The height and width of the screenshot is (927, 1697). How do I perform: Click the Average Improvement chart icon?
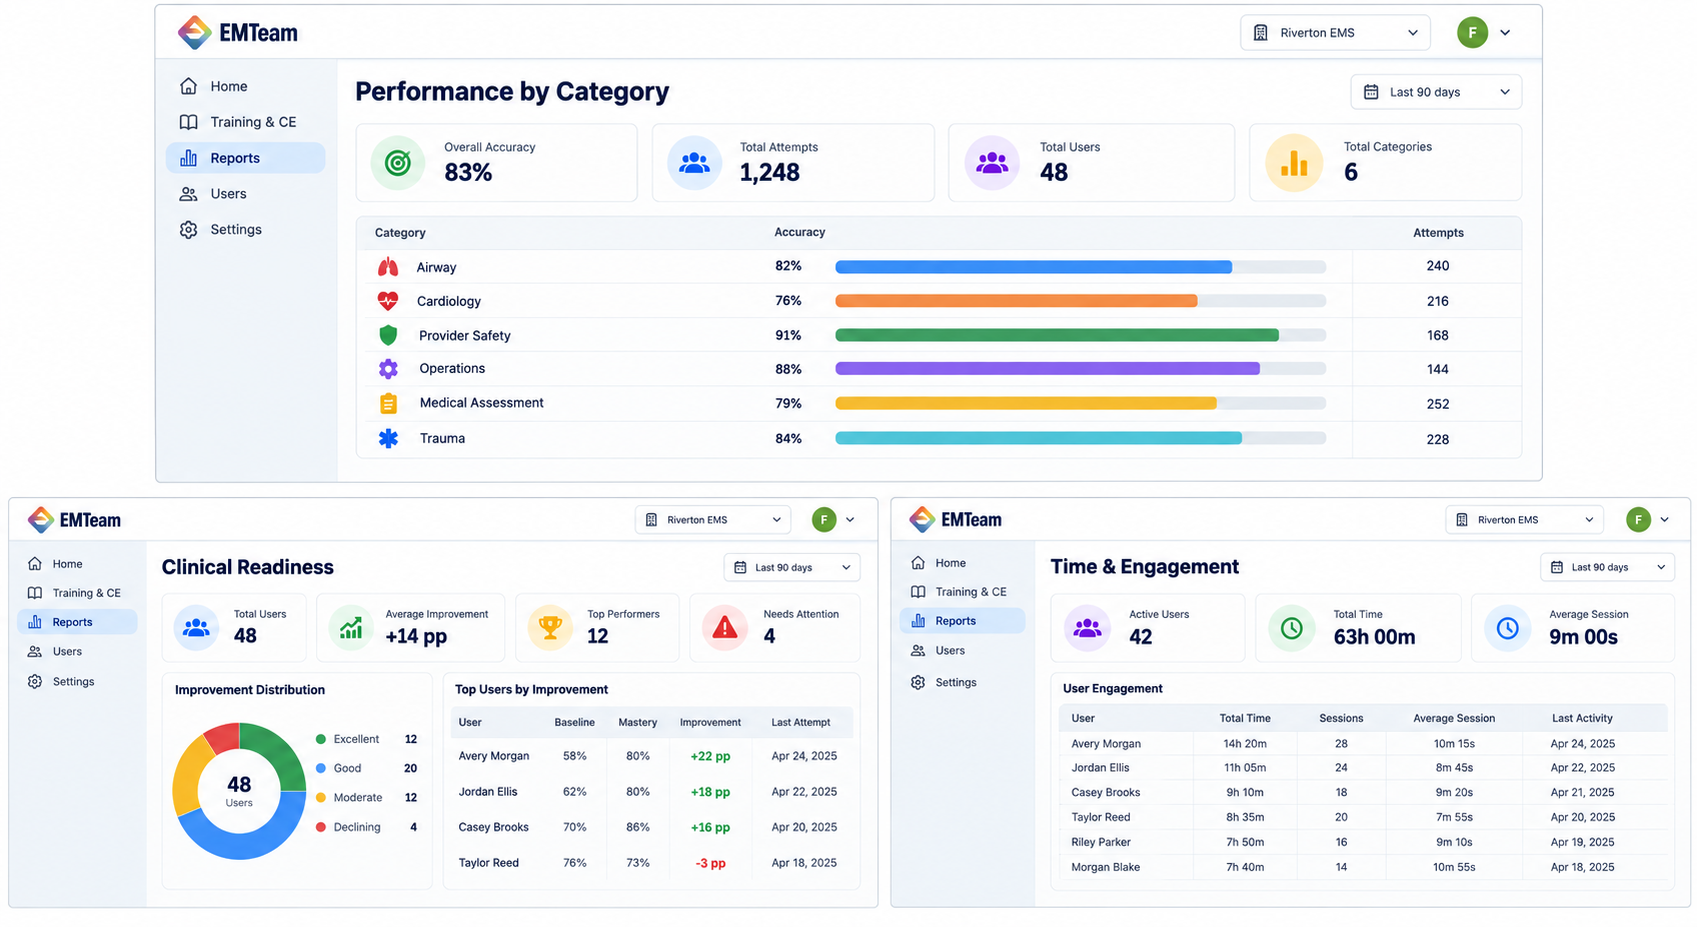click(x=351, y=628)
